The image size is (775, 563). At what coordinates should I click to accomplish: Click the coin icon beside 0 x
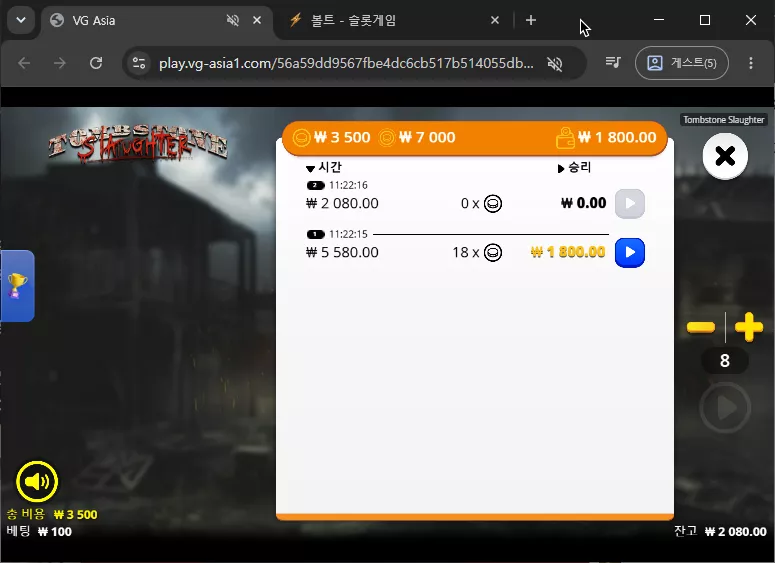(493, 204)
